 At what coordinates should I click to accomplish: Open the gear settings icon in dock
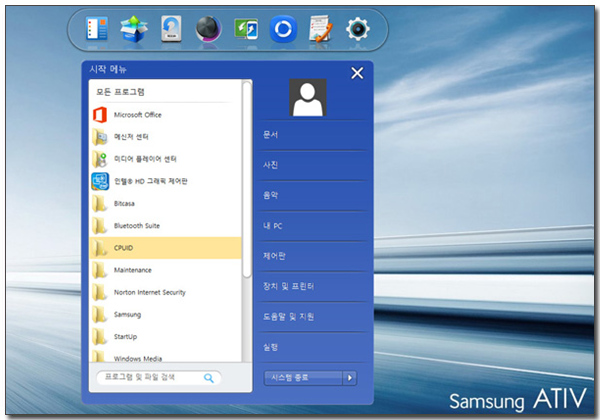point(357,29)
